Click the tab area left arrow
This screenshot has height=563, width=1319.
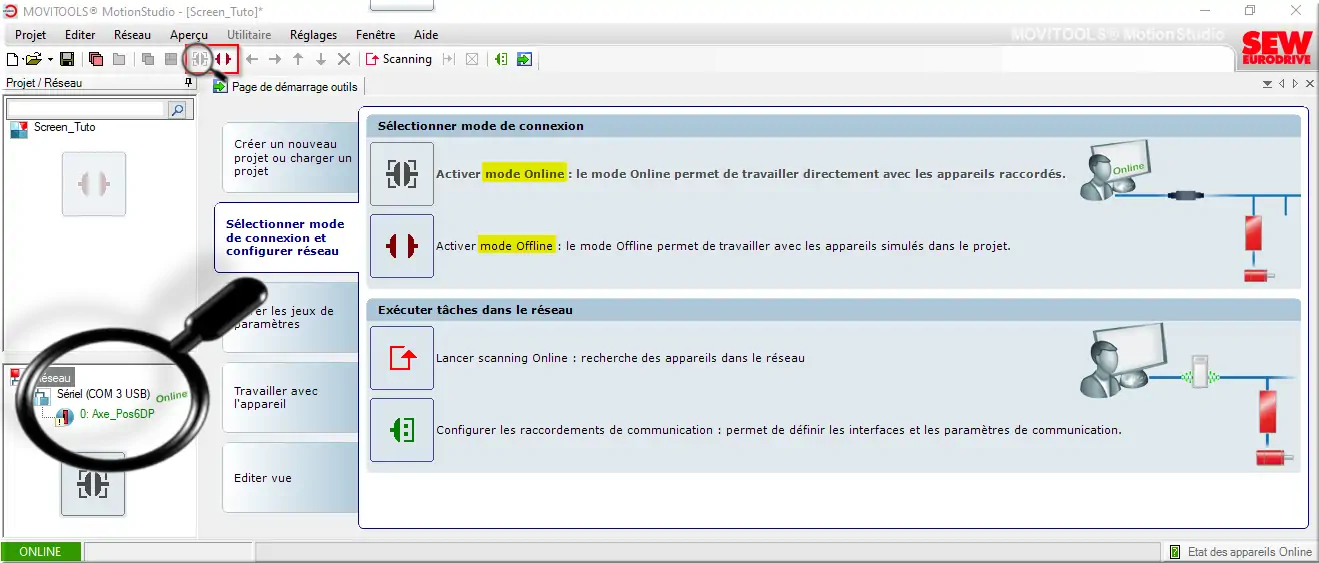click(1282, 84)
